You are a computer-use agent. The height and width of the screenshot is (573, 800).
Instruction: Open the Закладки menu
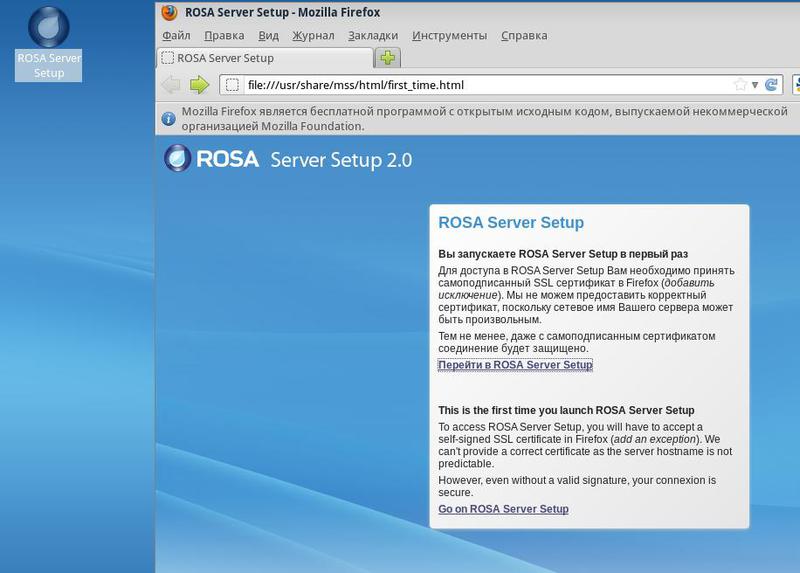373,35
